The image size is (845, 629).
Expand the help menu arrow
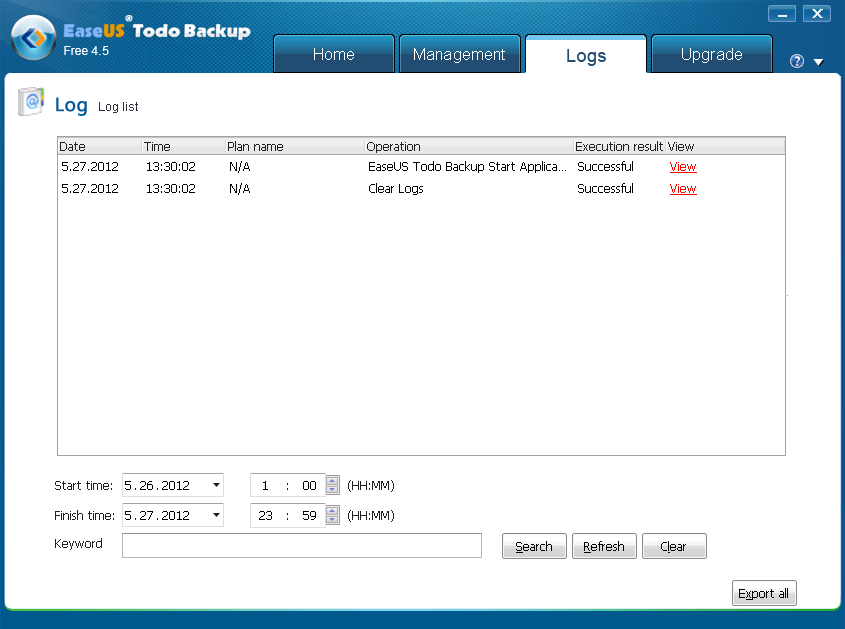(x=819, y=62)
